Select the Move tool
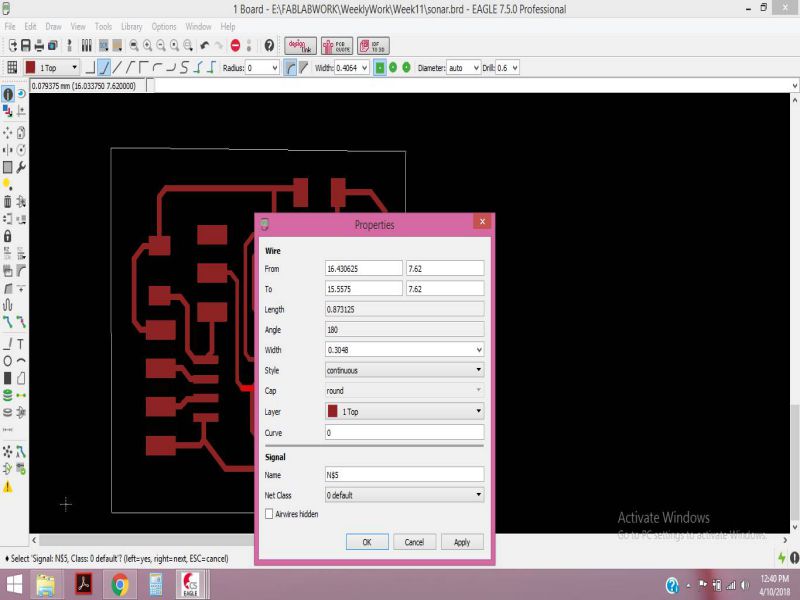The width and height of the screenshot is (800, 600). (8, 133)
